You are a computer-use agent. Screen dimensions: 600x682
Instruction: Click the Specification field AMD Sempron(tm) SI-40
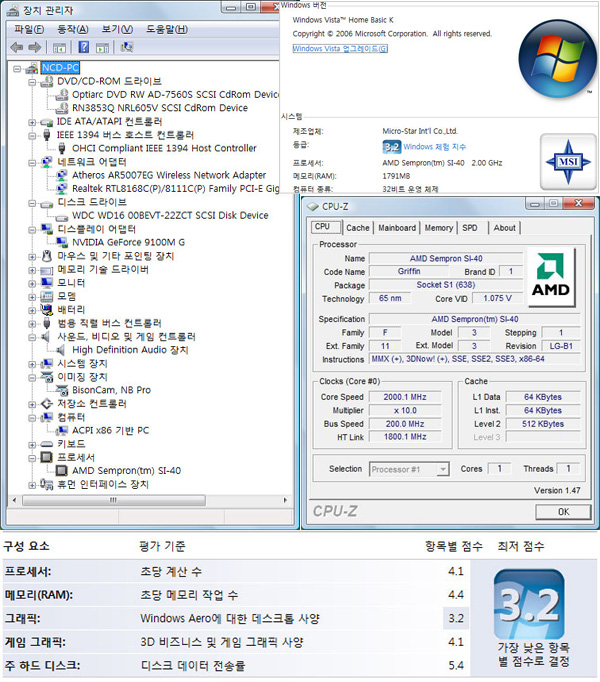(x=475, y=319)
